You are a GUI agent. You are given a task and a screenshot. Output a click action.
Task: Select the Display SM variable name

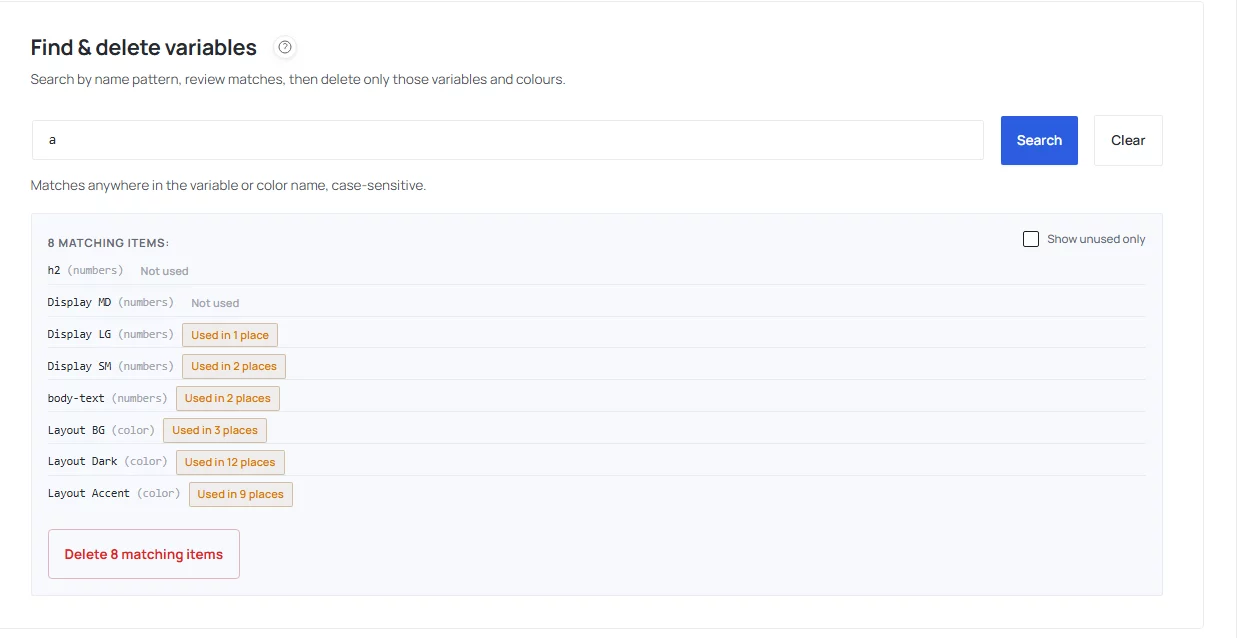(79, 366)
